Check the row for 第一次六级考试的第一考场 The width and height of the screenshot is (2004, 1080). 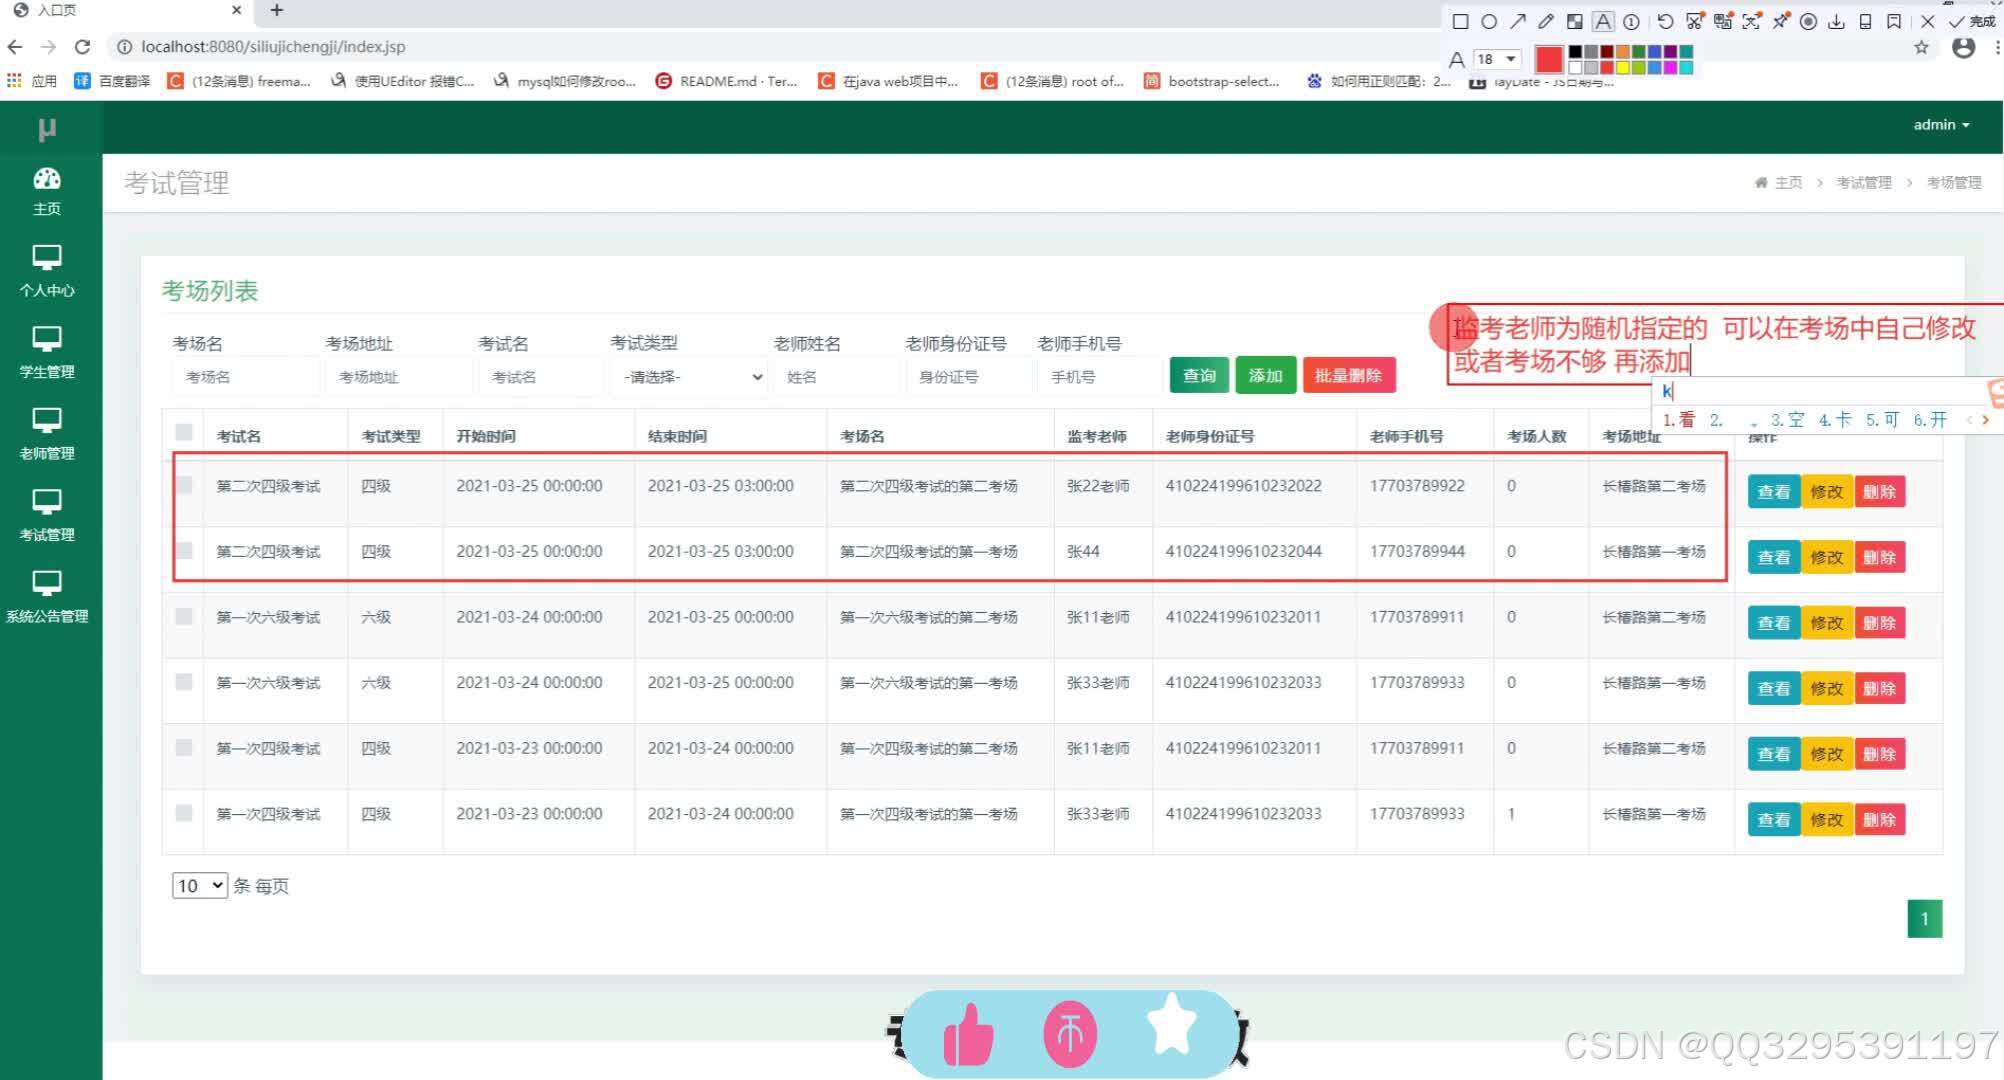click(x=184, y=681)
